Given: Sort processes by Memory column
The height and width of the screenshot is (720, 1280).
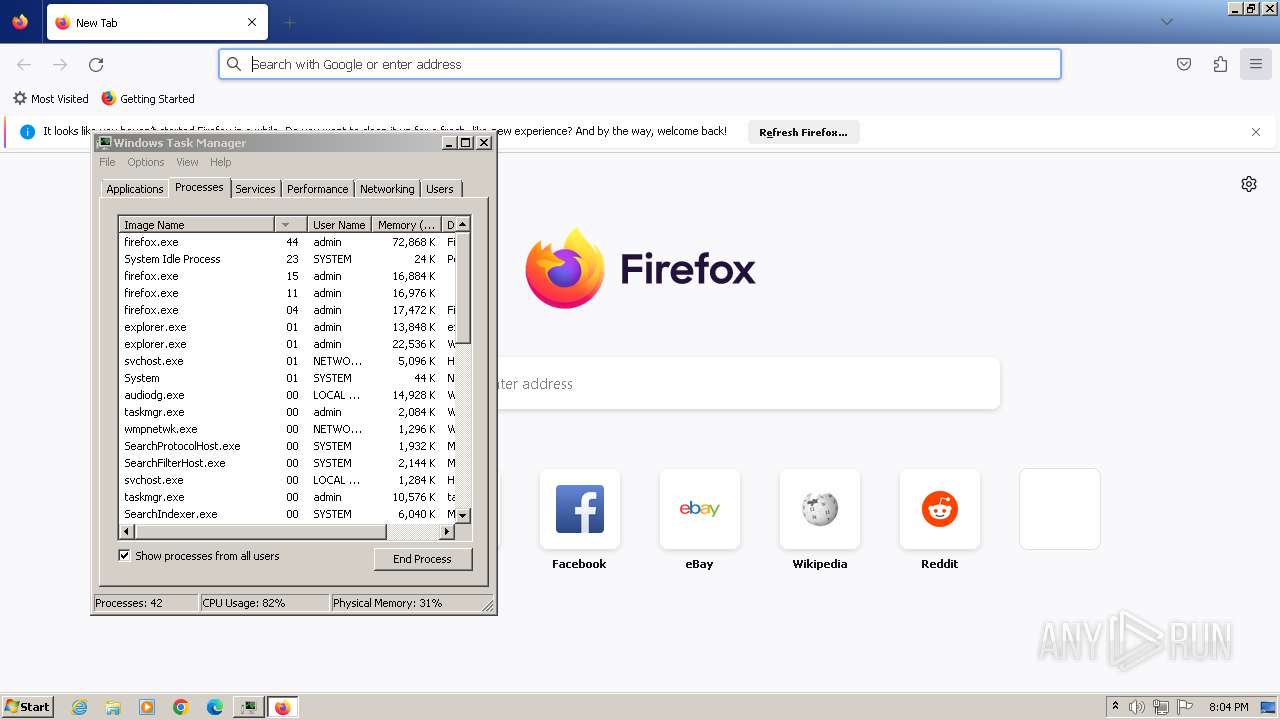Looking at the screenshot, I should click(x=407, y=225).
